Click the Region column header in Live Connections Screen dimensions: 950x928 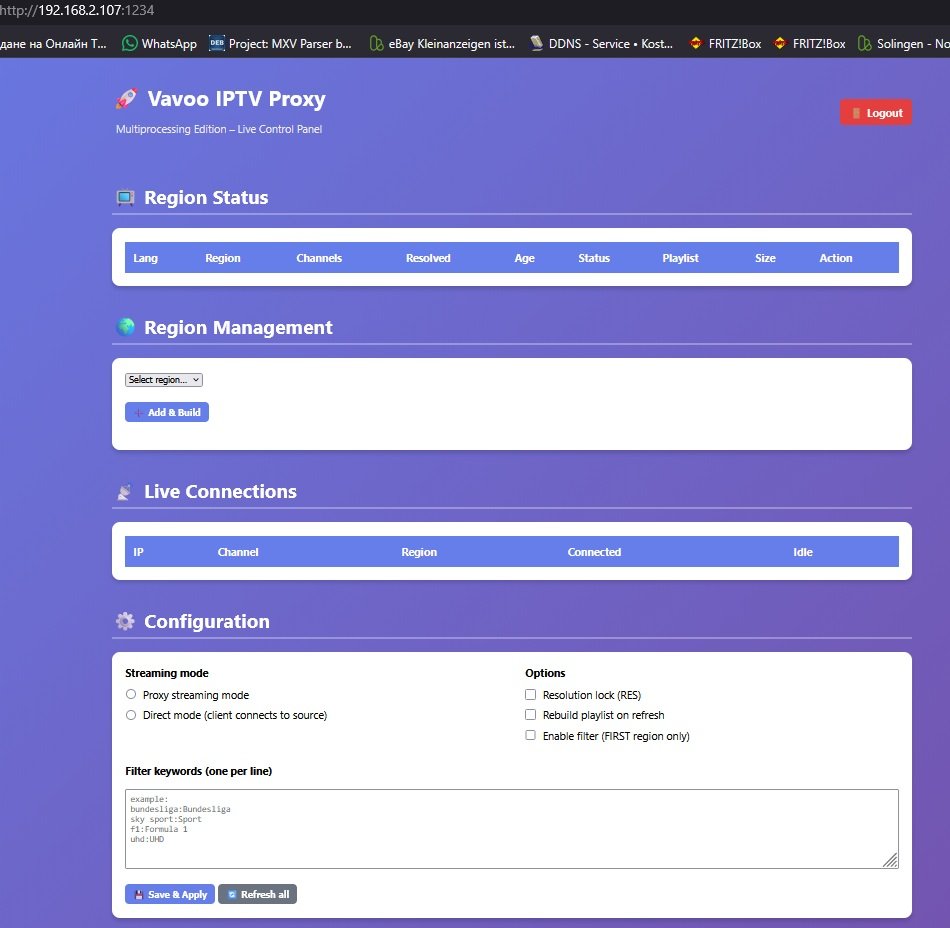419,552
